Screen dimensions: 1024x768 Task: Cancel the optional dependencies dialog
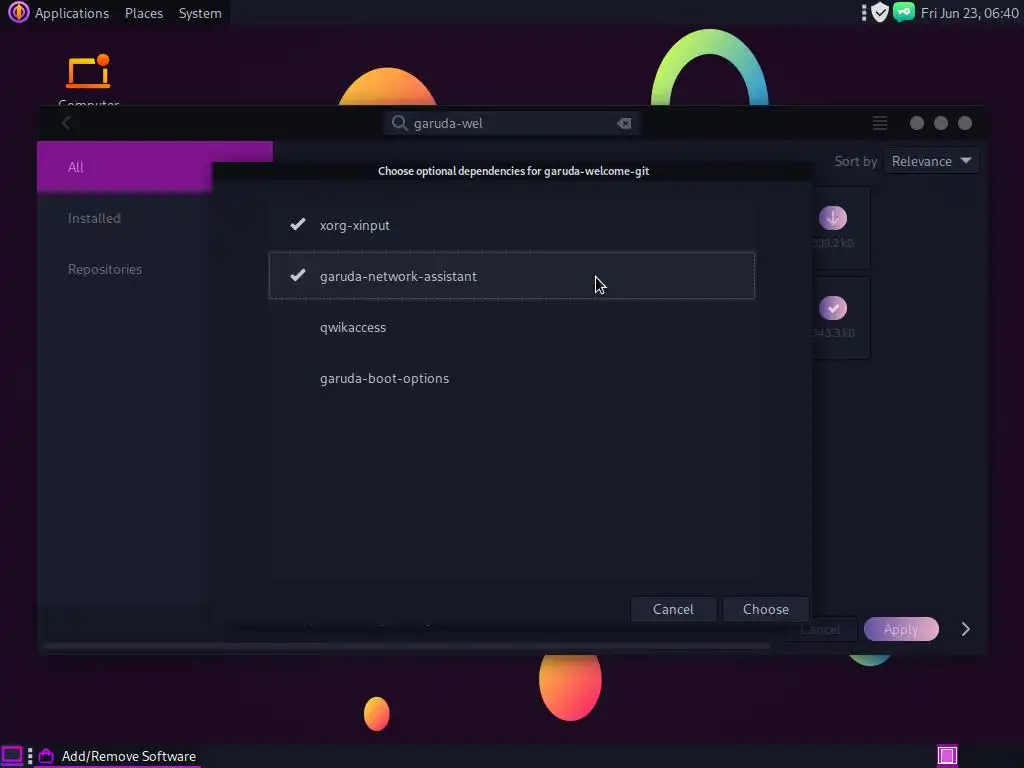tap(673, 609)
